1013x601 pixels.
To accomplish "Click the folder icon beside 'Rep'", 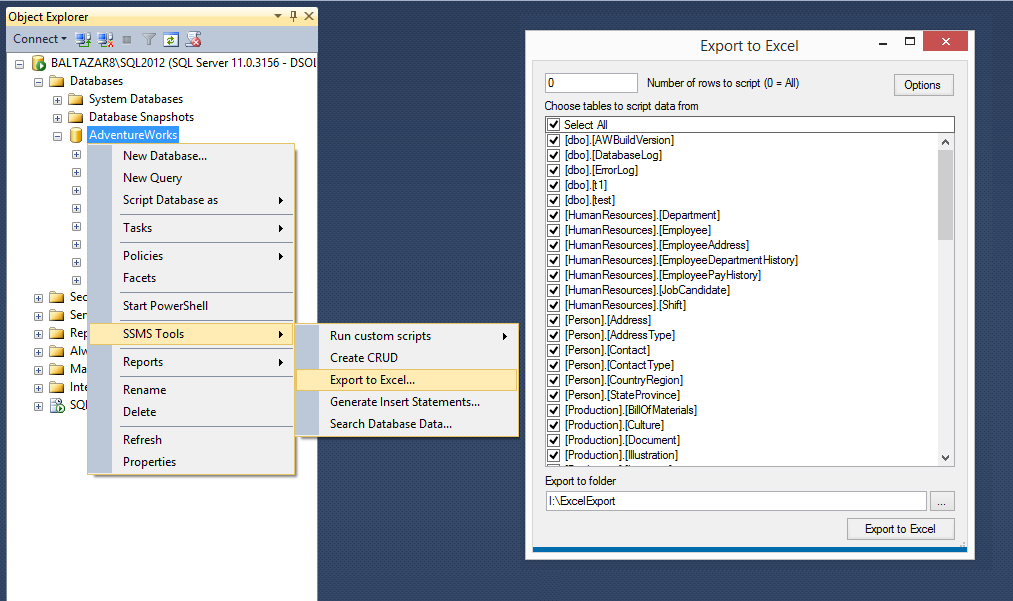I will pos(57,333).
